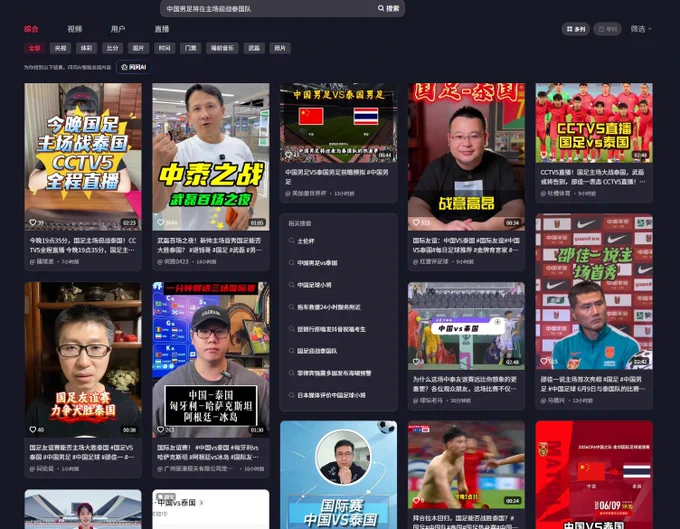The image size is (680, 529).
Task: Focus the search input field
Action: pyautogui.click(x=267, y=8)
